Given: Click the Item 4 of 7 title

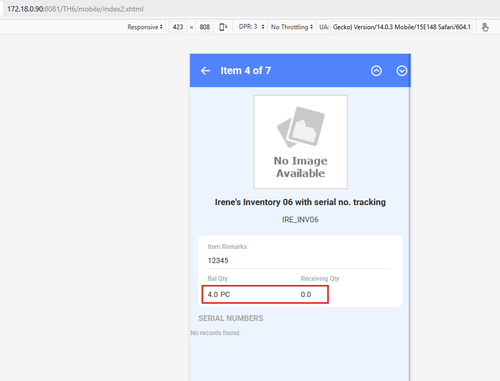Looking at the screenshot, I should coord(246,71).
